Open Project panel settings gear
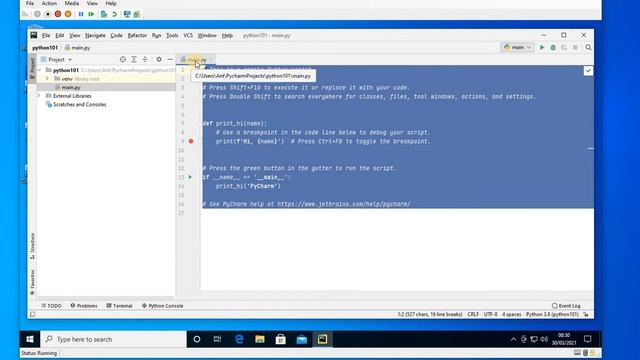This screenshot has width=640, height=360. (x=159, y=60)
